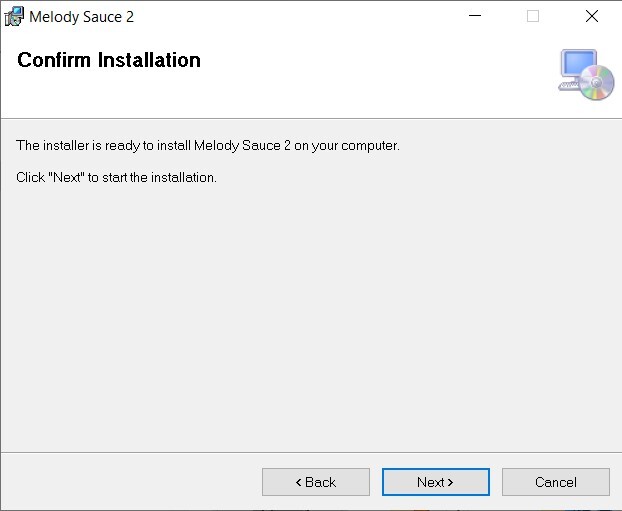Click the installer icon in title bar
Screen dimensions: 622x511
pos(14,17)
